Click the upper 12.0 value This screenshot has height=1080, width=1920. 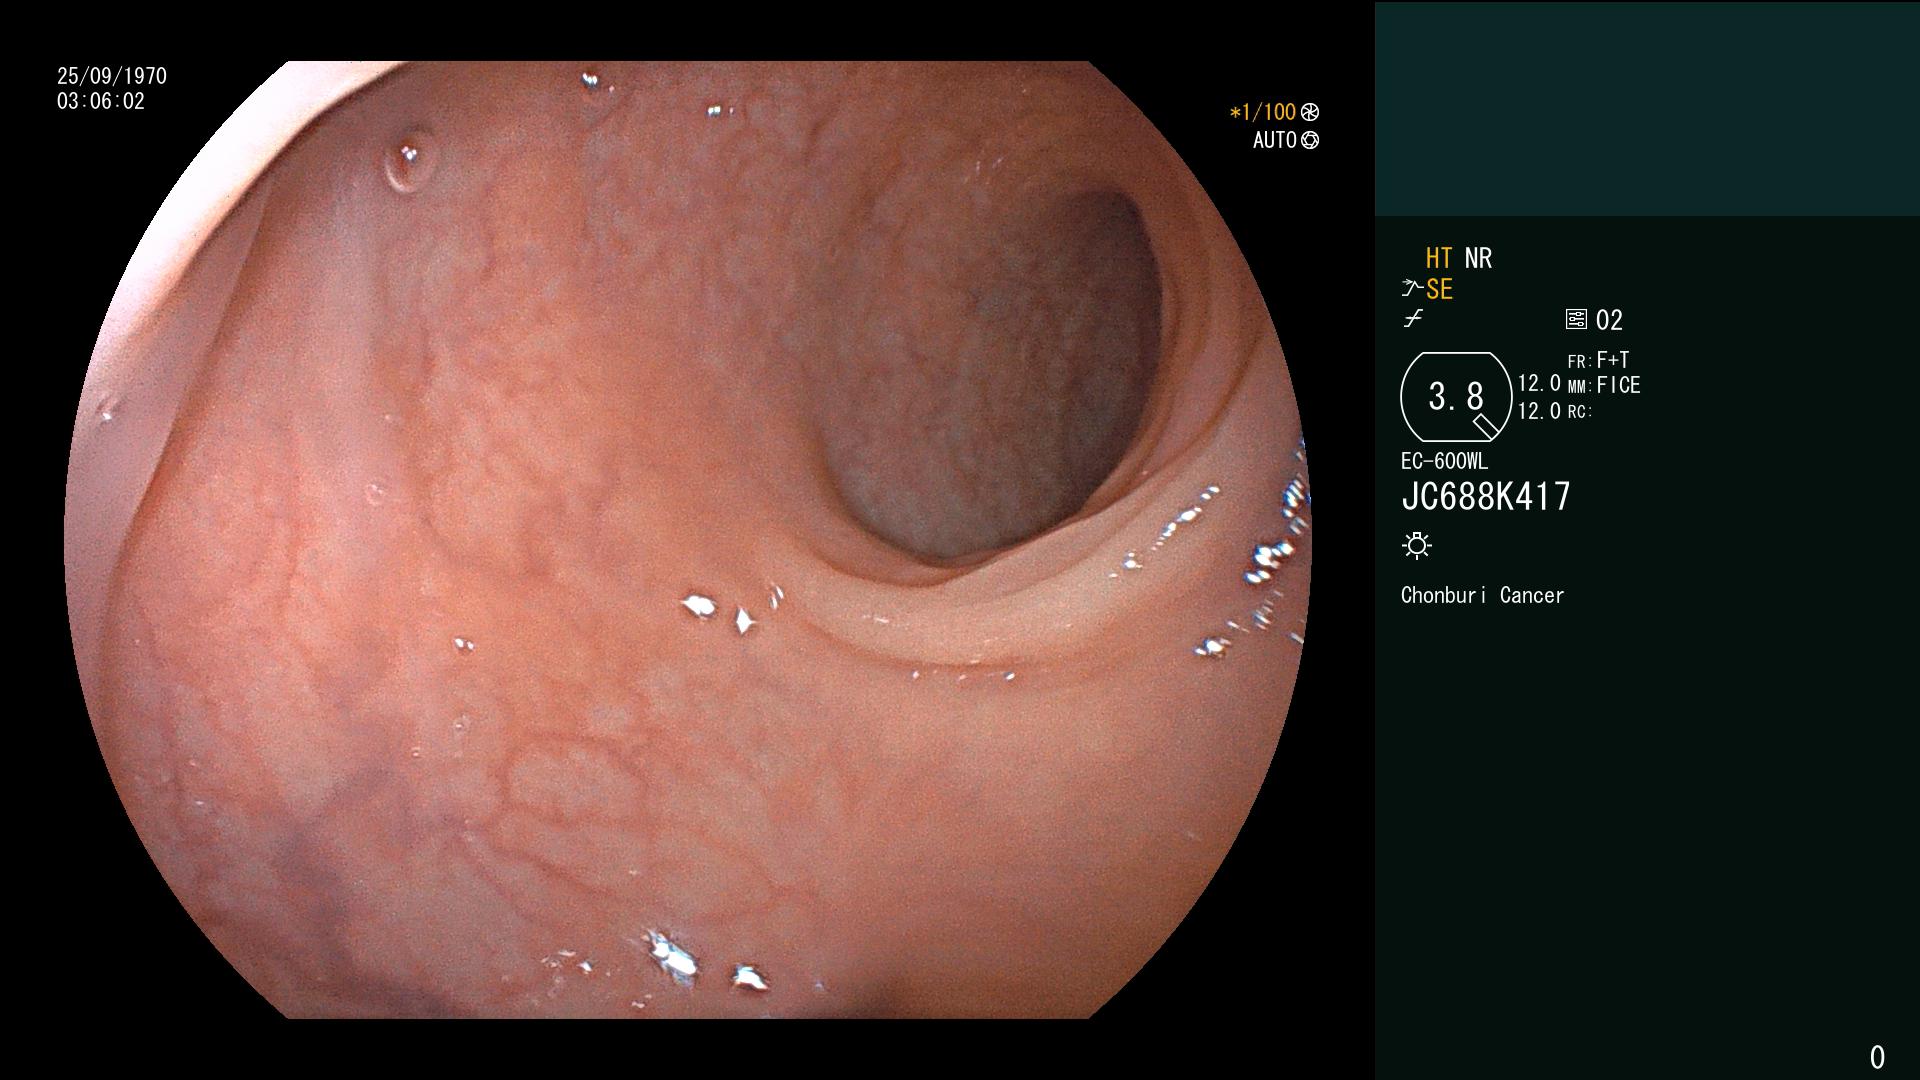point(1539,383)
